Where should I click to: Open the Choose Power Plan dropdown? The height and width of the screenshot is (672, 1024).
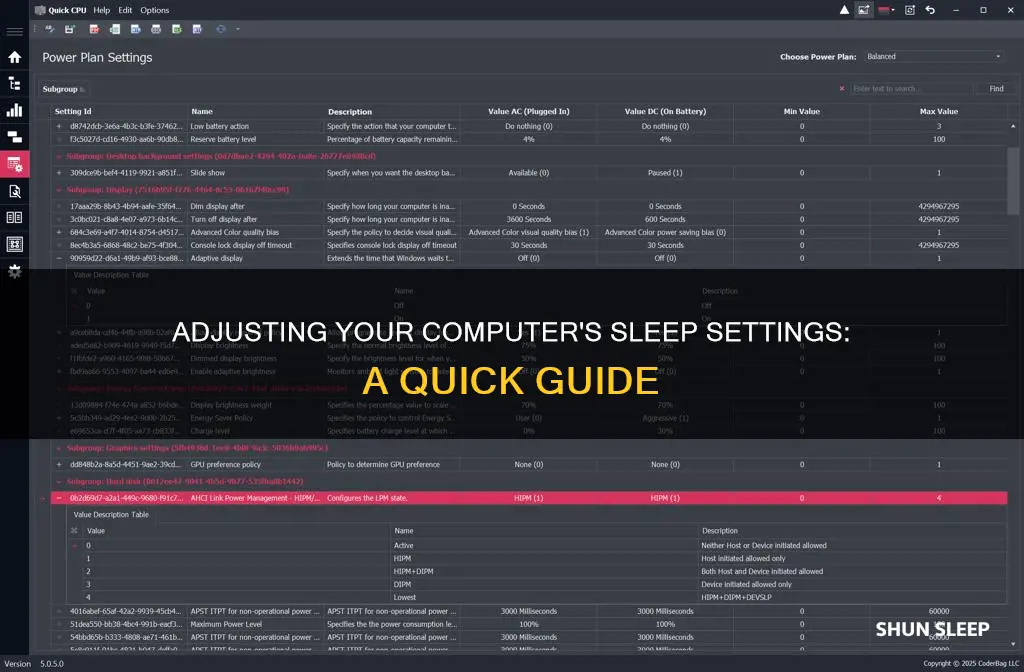coord(933,57)
